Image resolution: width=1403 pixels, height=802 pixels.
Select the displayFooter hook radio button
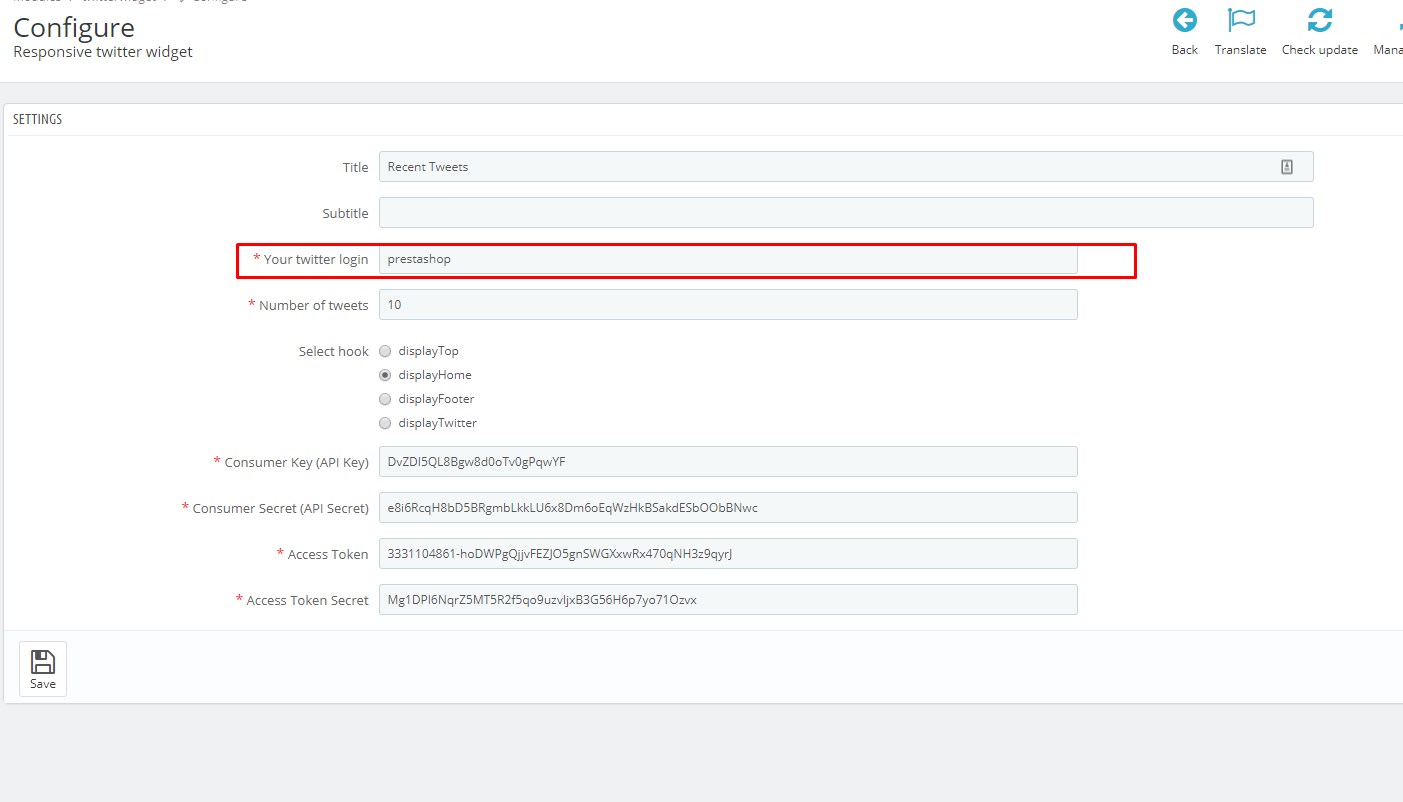385,399
